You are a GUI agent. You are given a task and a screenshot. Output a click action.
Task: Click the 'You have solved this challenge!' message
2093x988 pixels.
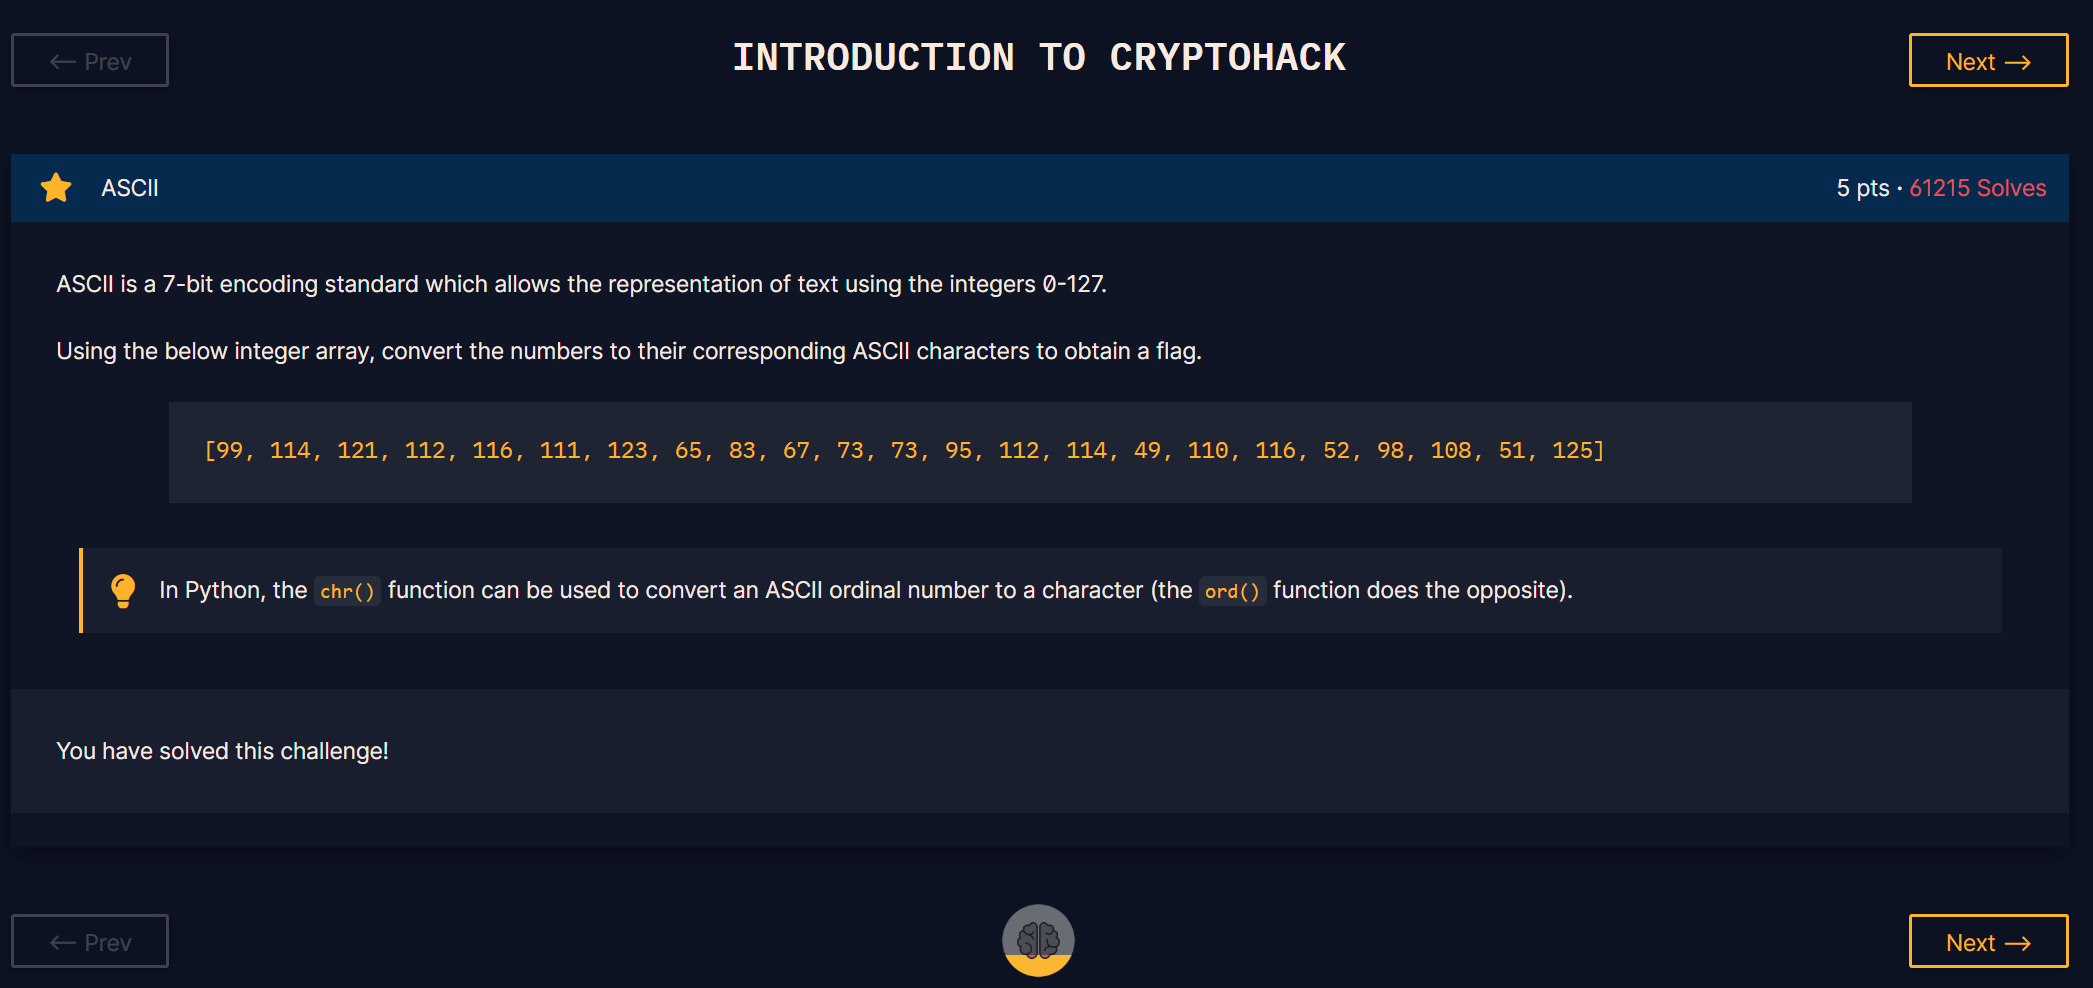pos(222,751)
